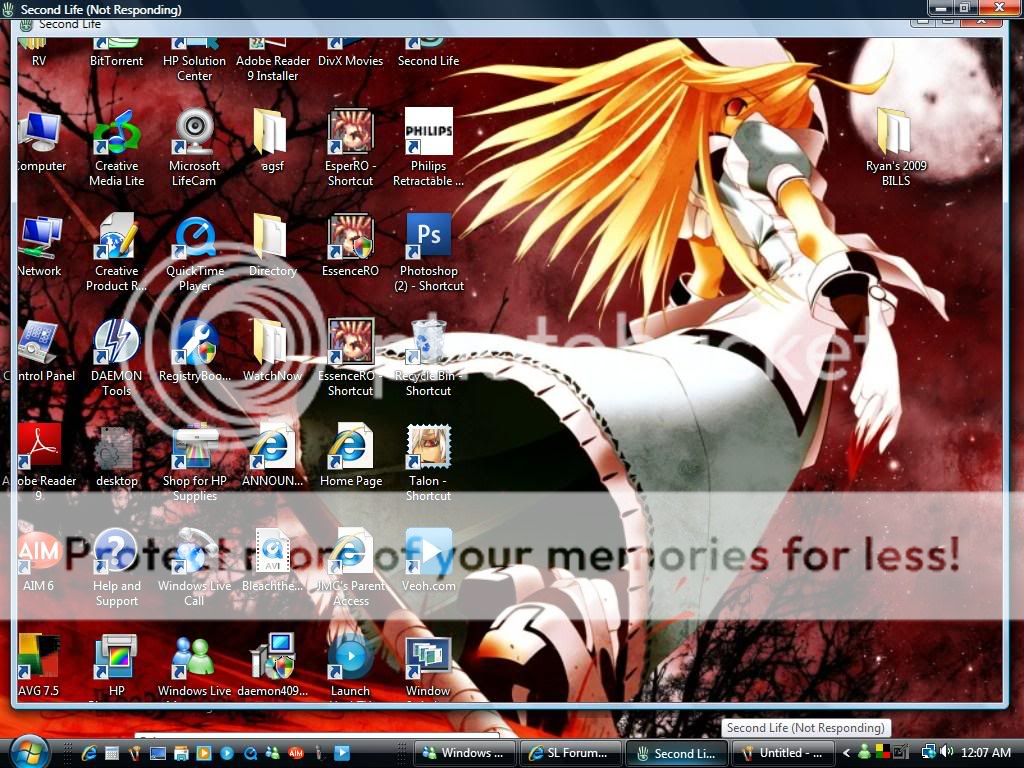Select the Bleachthe... AVI video file
The image size is (1024, 768).
click(272, 562)
